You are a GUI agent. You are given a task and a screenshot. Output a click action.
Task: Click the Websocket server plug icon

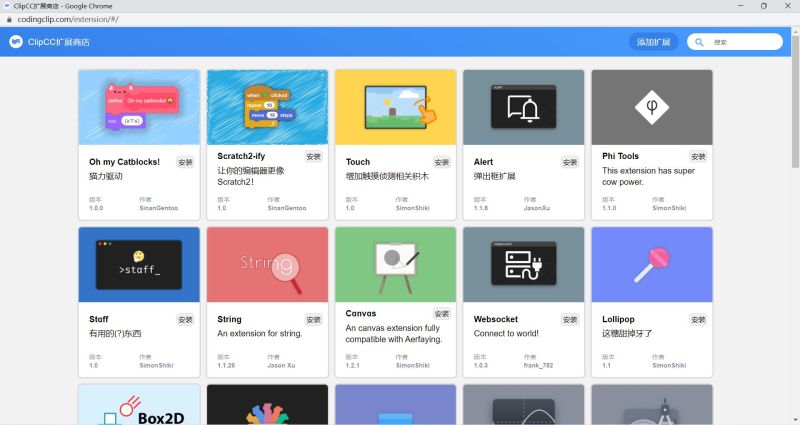523,264
